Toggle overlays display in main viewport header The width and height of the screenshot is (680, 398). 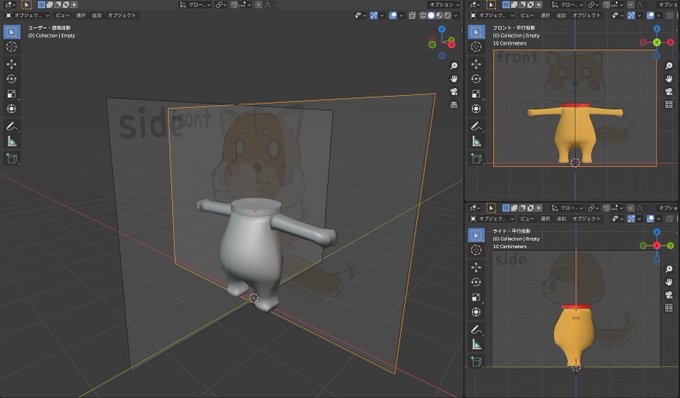click(393, 16)
